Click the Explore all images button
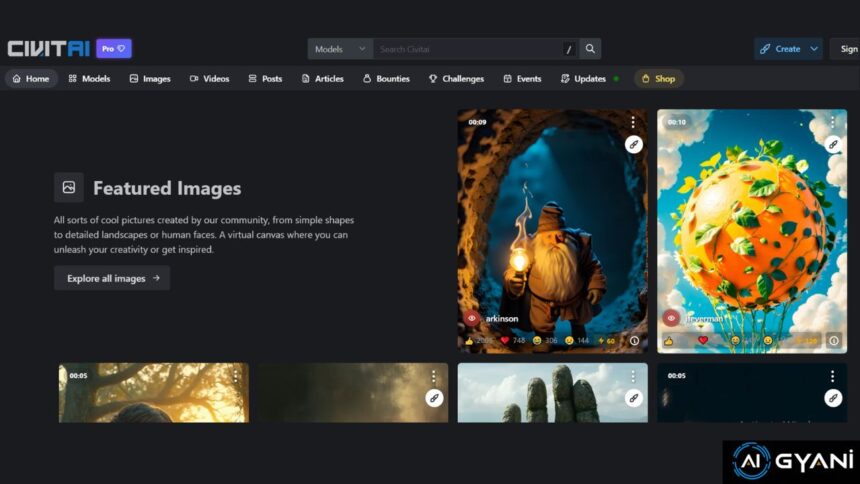The width and height of the screenshot is (860, 484). 112,279
